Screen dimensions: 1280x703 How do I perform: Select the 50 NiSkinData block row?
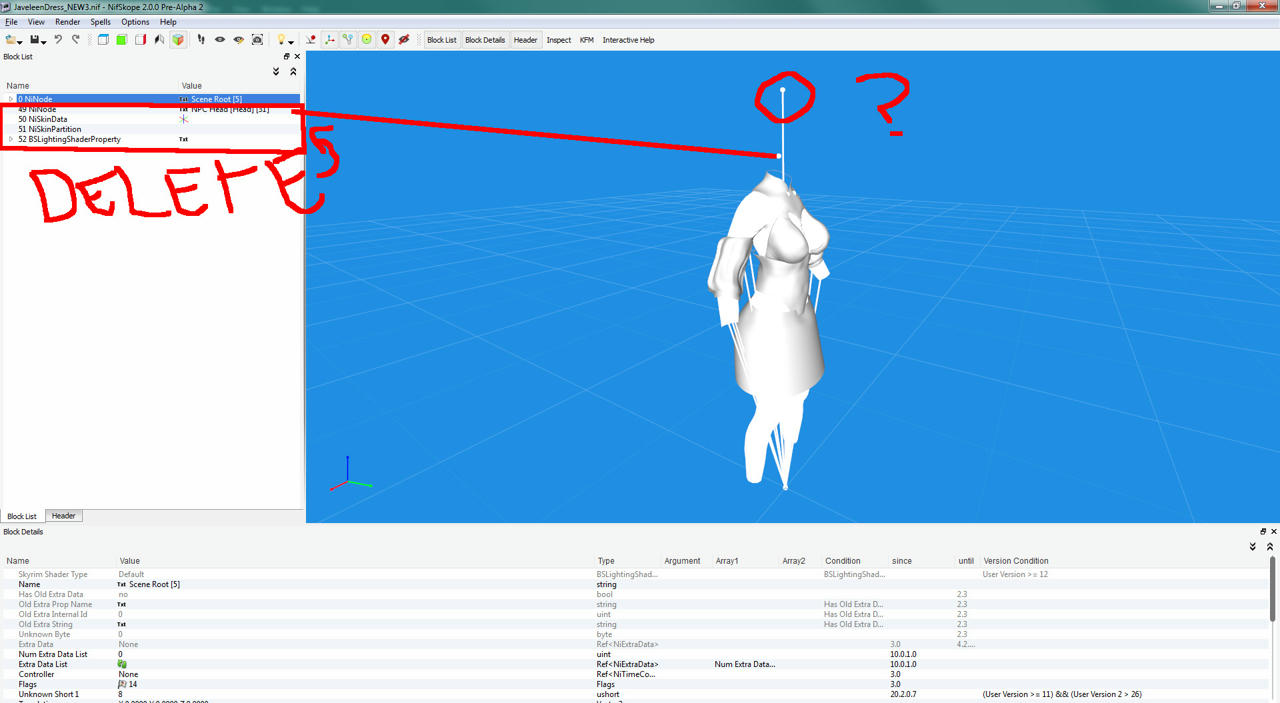(150, 119)
